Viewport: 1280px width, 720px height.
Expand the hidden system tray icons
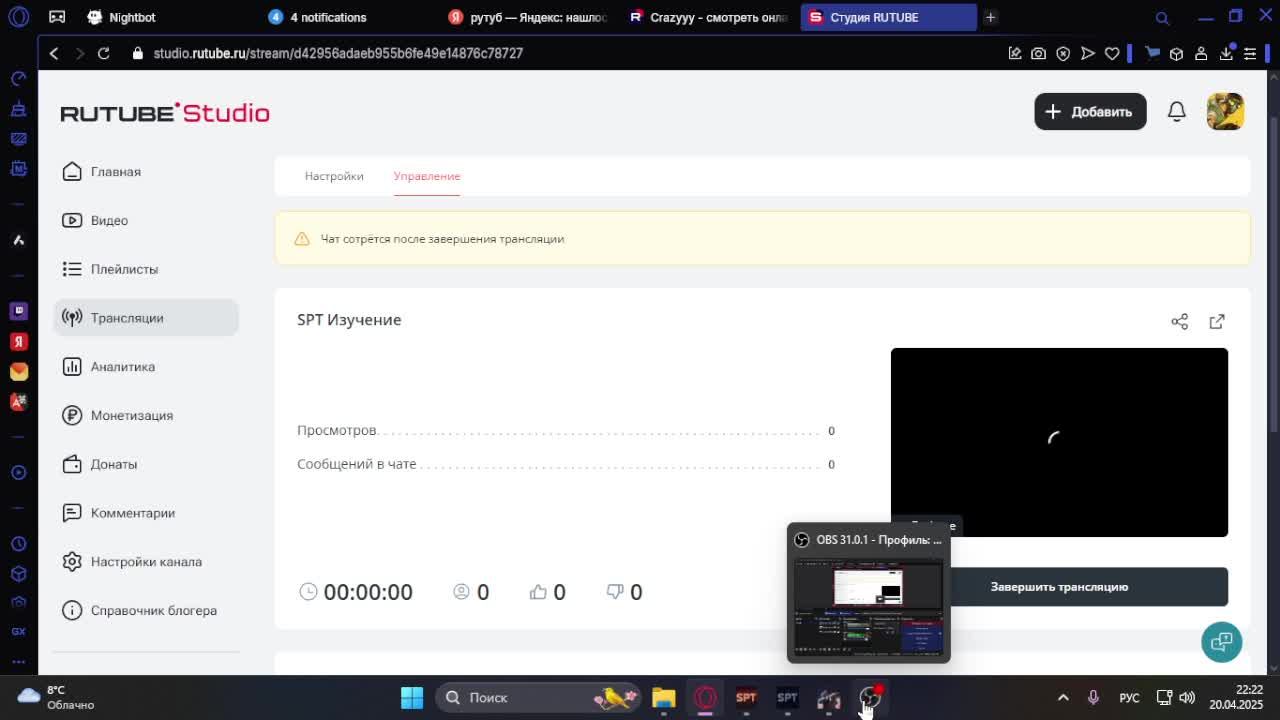[1063, 698]
